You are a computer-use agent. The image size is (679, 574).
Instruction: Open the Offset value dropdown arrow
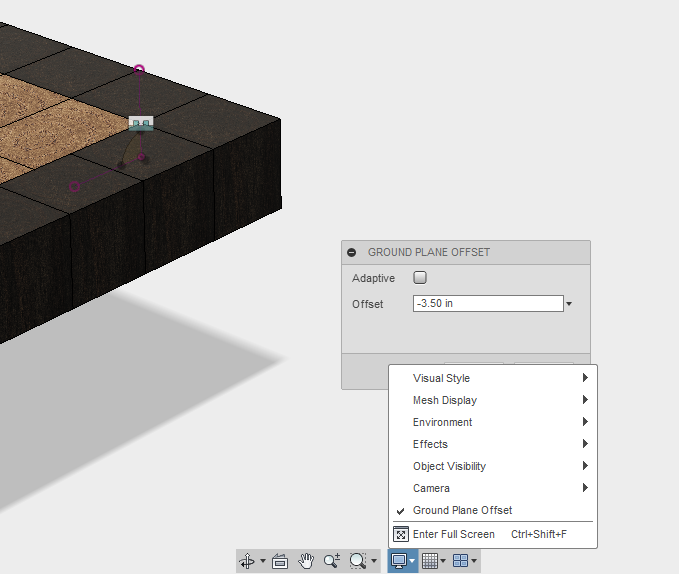(x=569, y=304)
